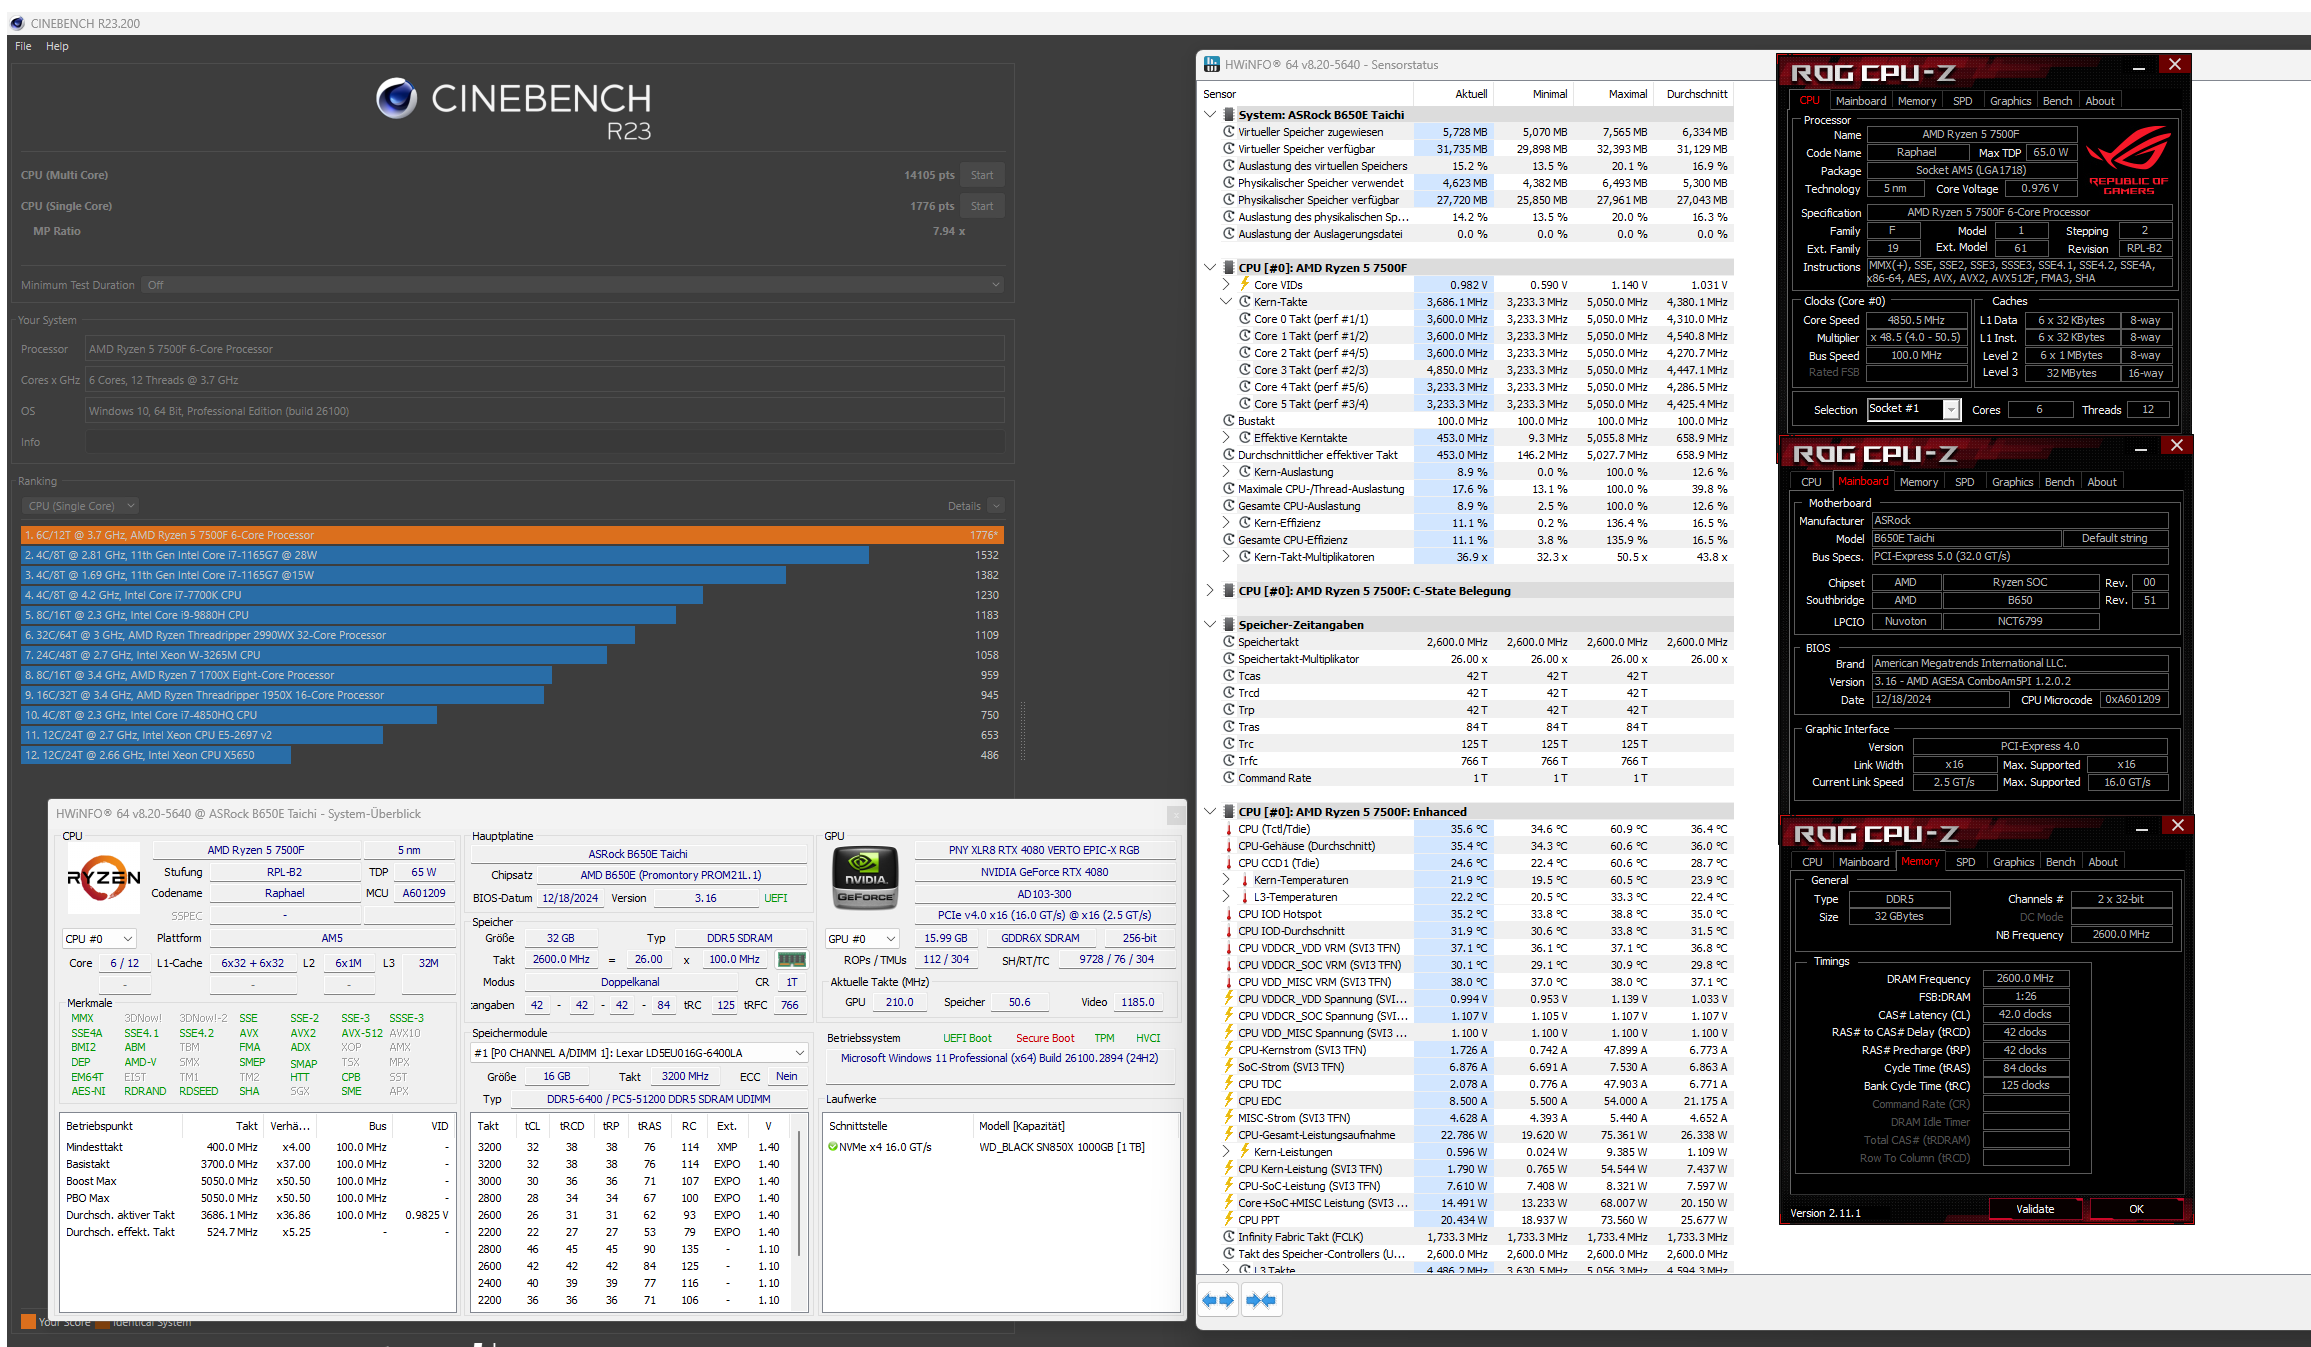Collapse the System: ASRock B650E Taichi group
This screenshot has height=1347, width=2311.
click(1210, 115)
